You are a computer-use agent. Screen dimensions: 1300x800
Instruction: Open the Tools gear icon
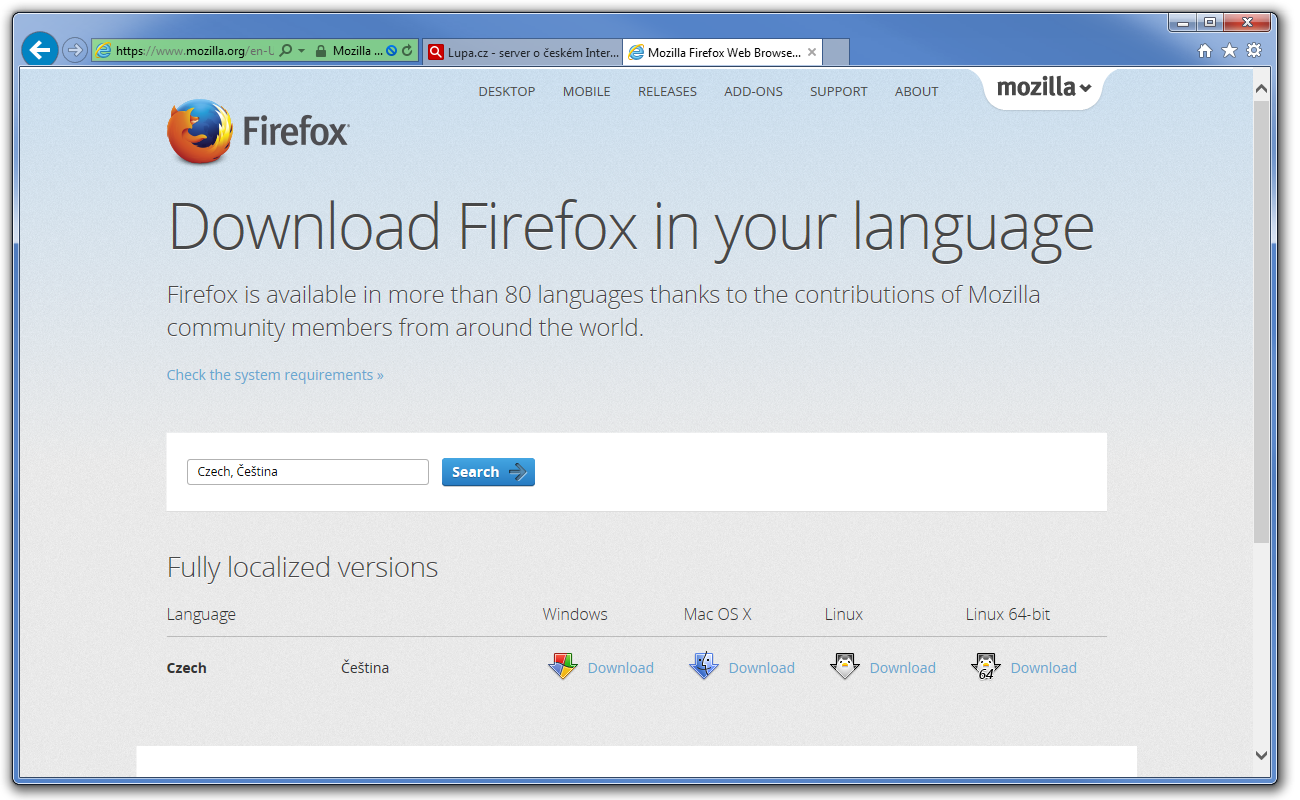1254,51
